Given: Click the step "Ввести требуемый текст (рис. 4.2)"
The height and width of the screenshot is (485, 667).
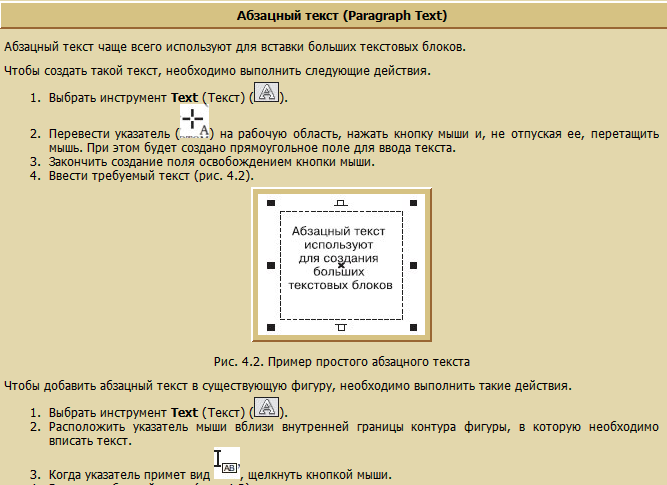Looking at the screenshot, I should 151,175.
